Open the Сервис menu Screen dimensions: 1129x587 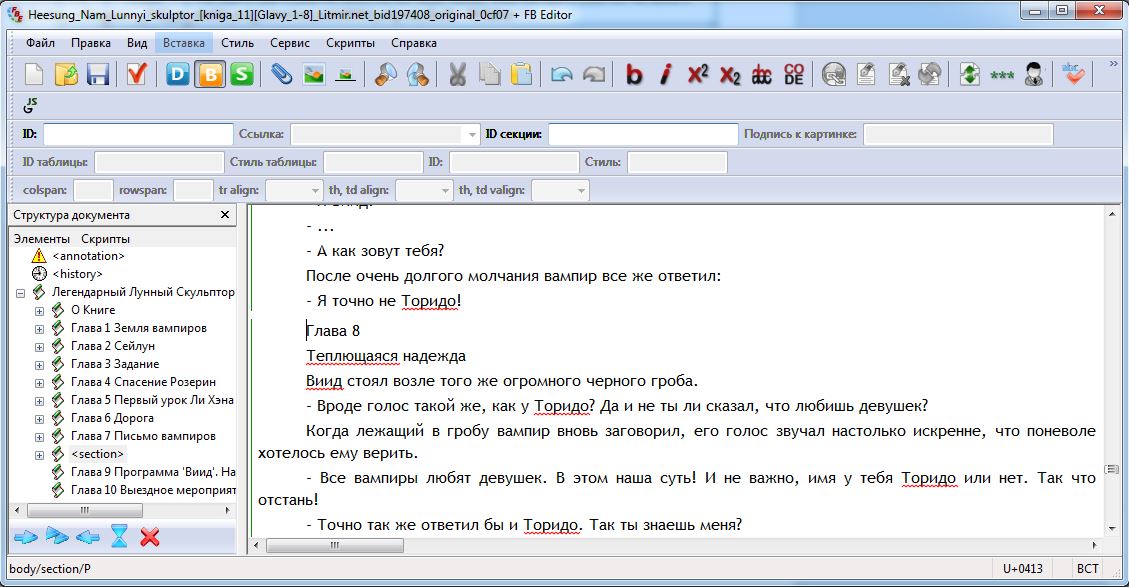click(x=290, y=43)
